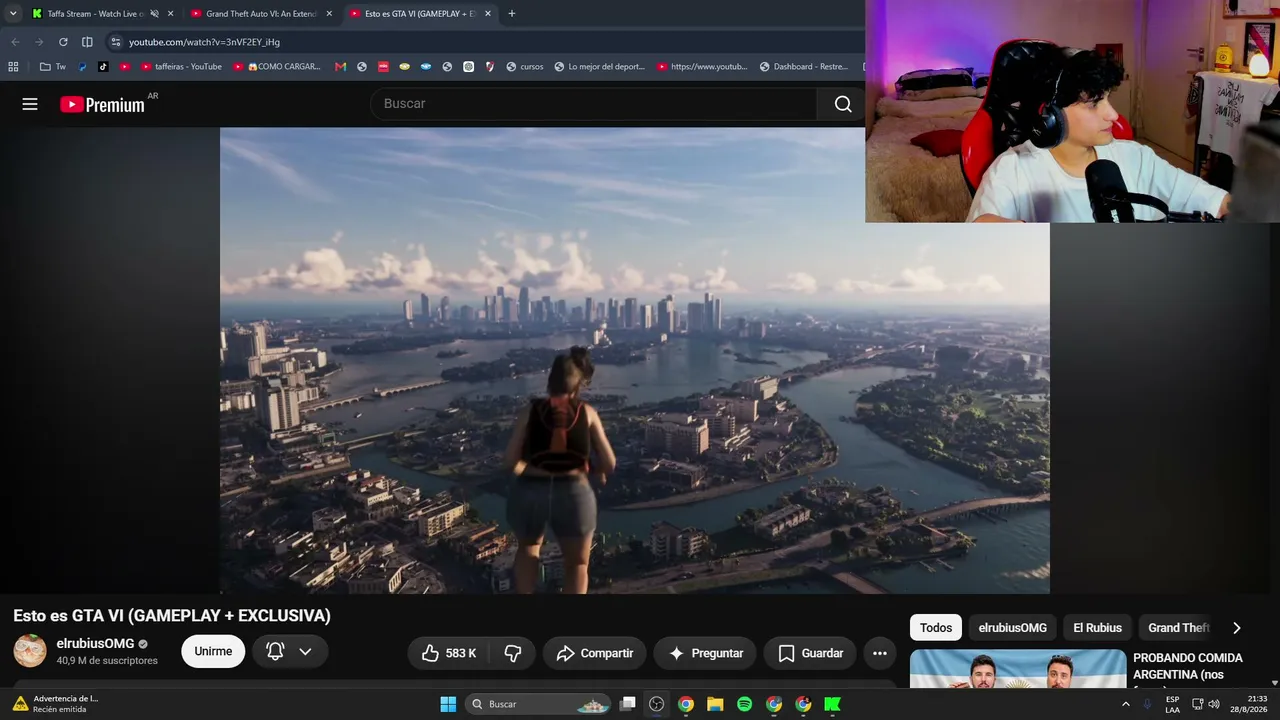Open a new browser tab

point(512,14)
